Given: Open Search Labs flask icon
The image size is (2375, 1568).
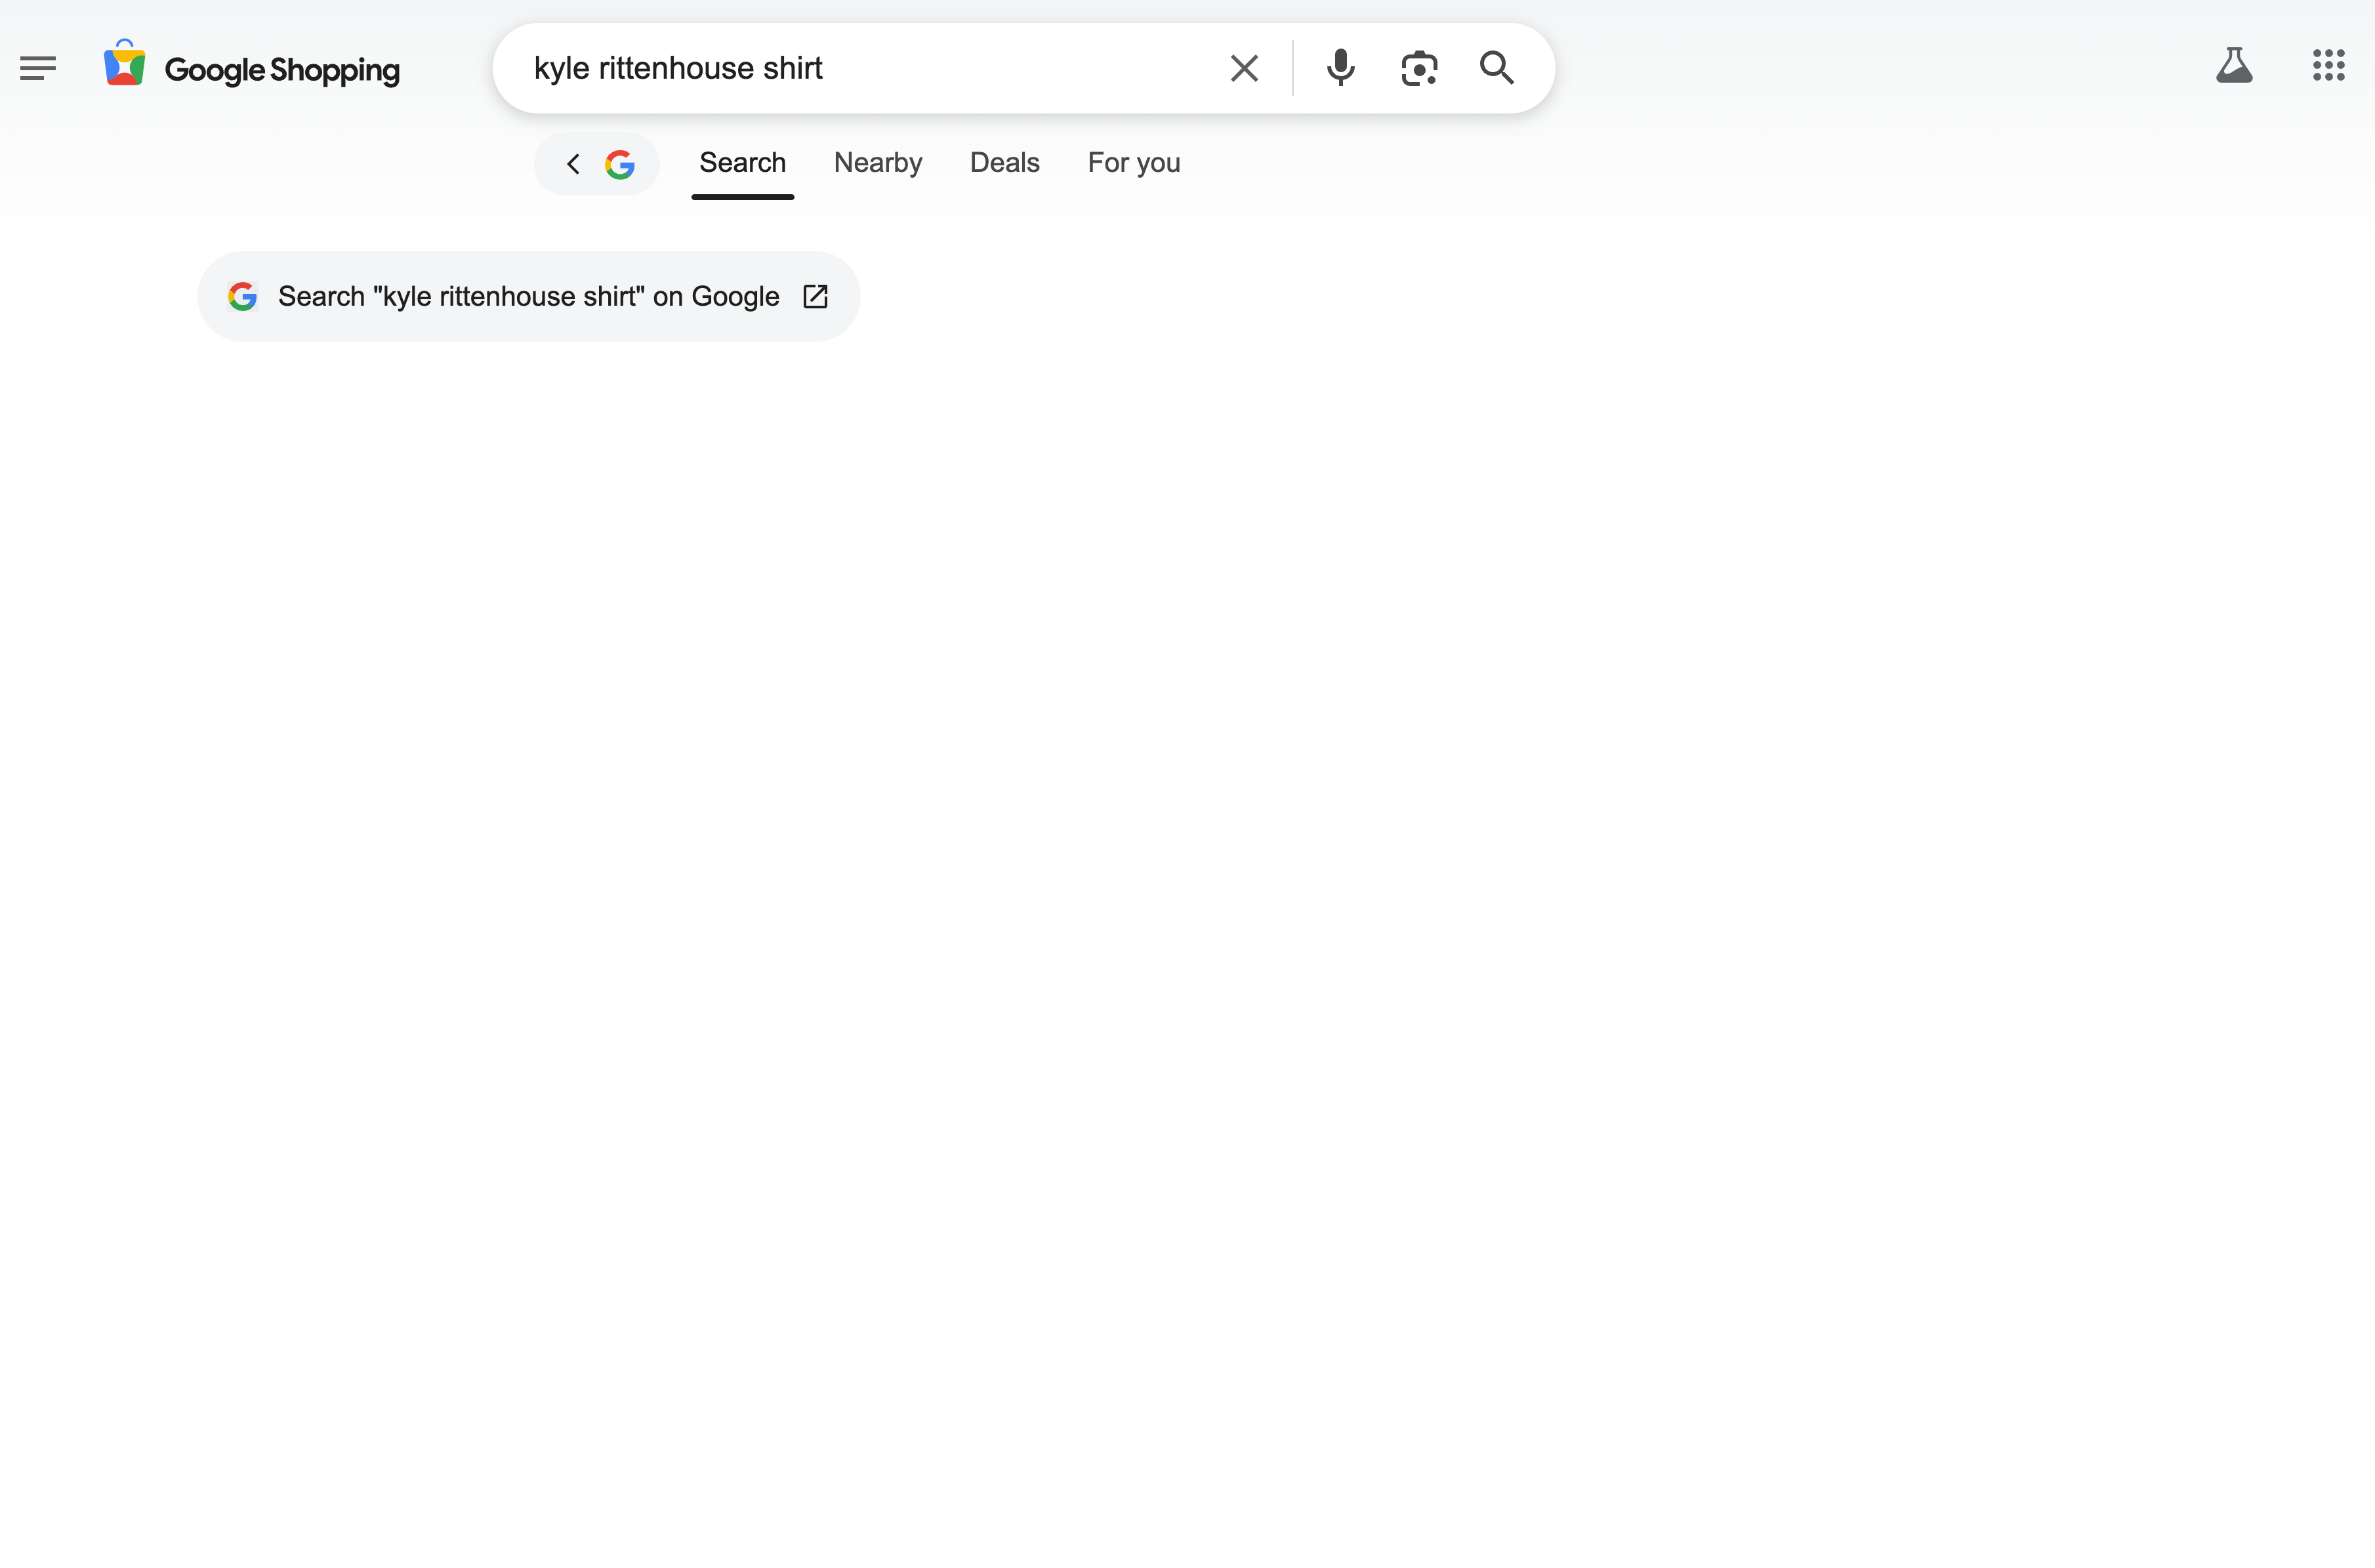Looking at the screenshot, I should coord(2234,66).
